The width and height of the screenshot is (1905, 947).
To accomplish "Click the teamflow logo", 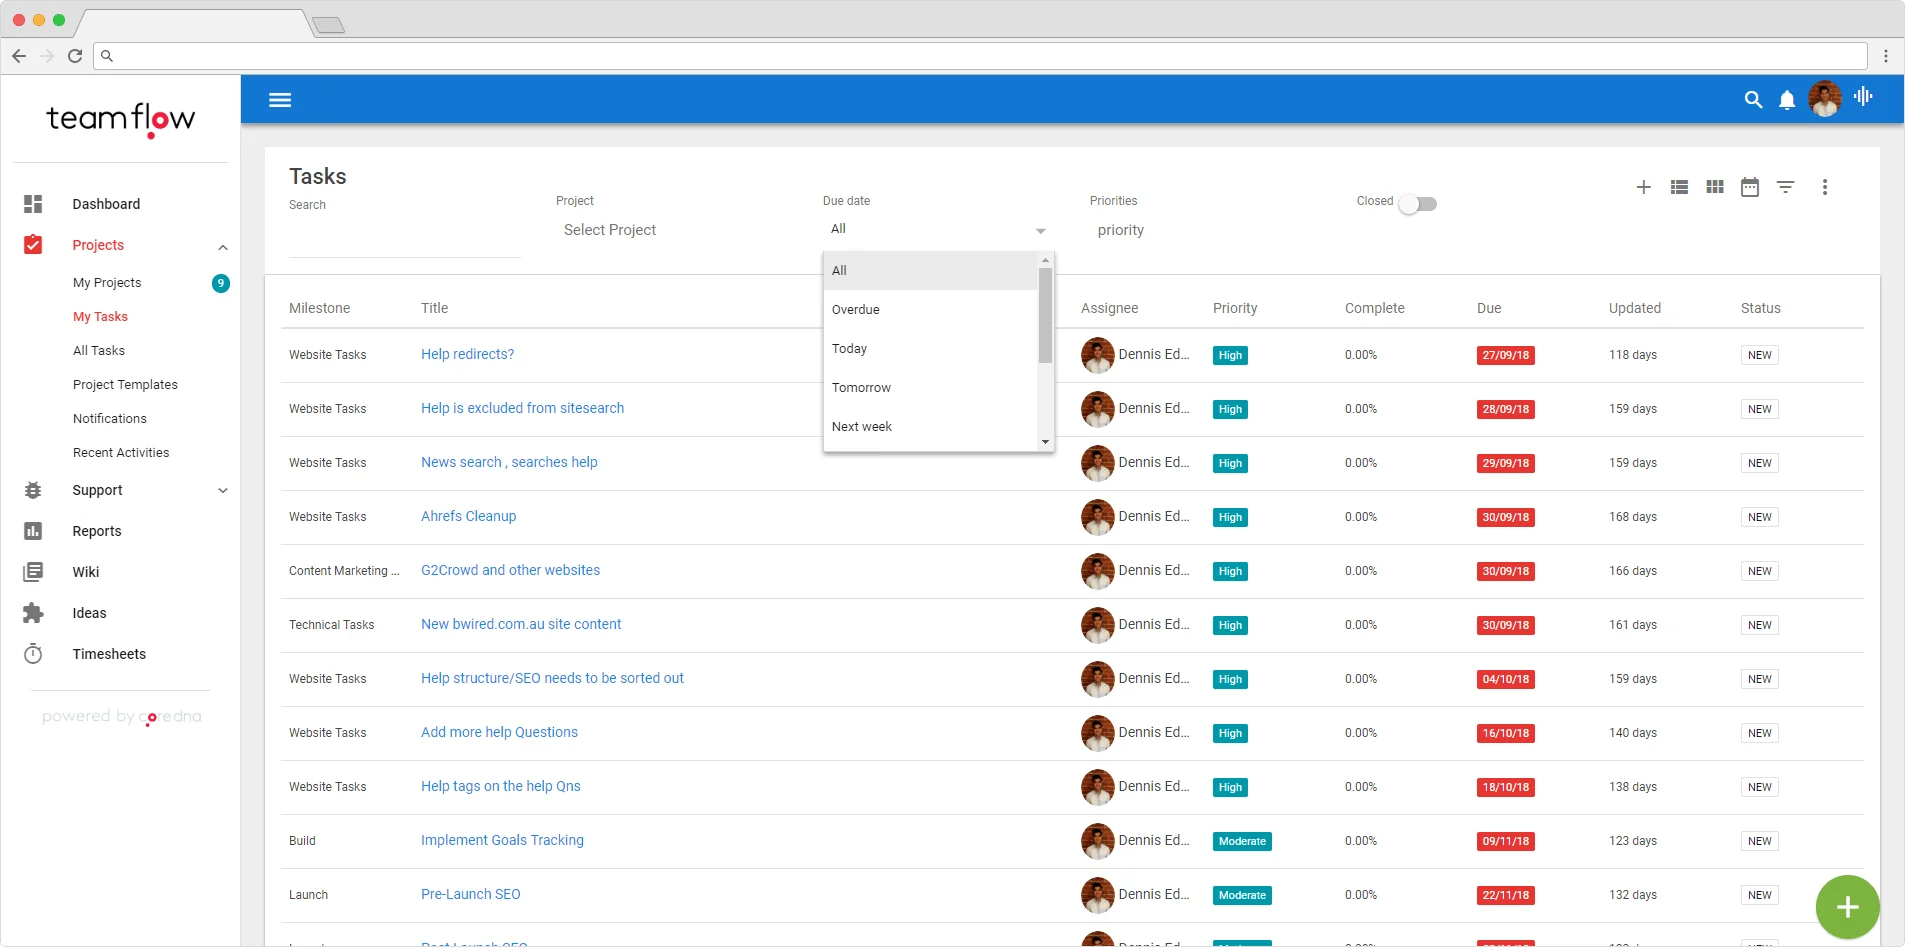I will (121, 120).
